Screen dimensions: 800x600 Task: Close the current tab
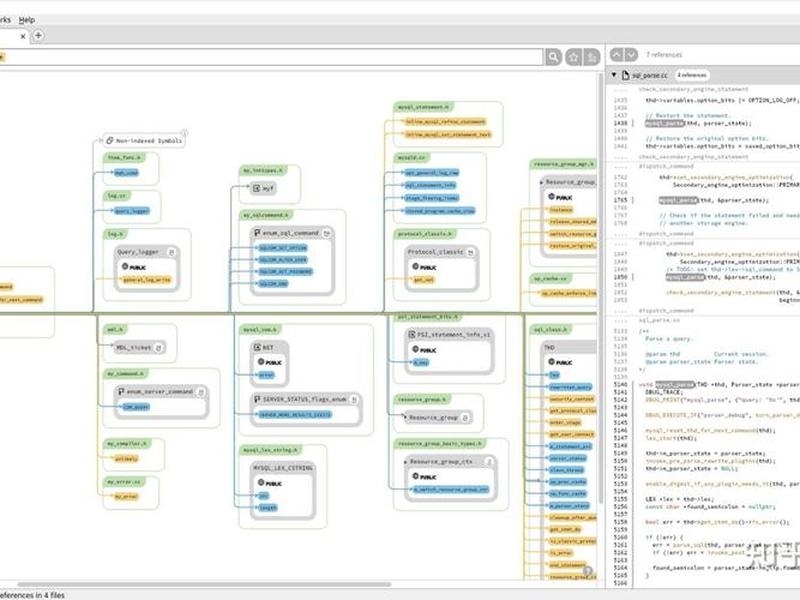(22, 36)
